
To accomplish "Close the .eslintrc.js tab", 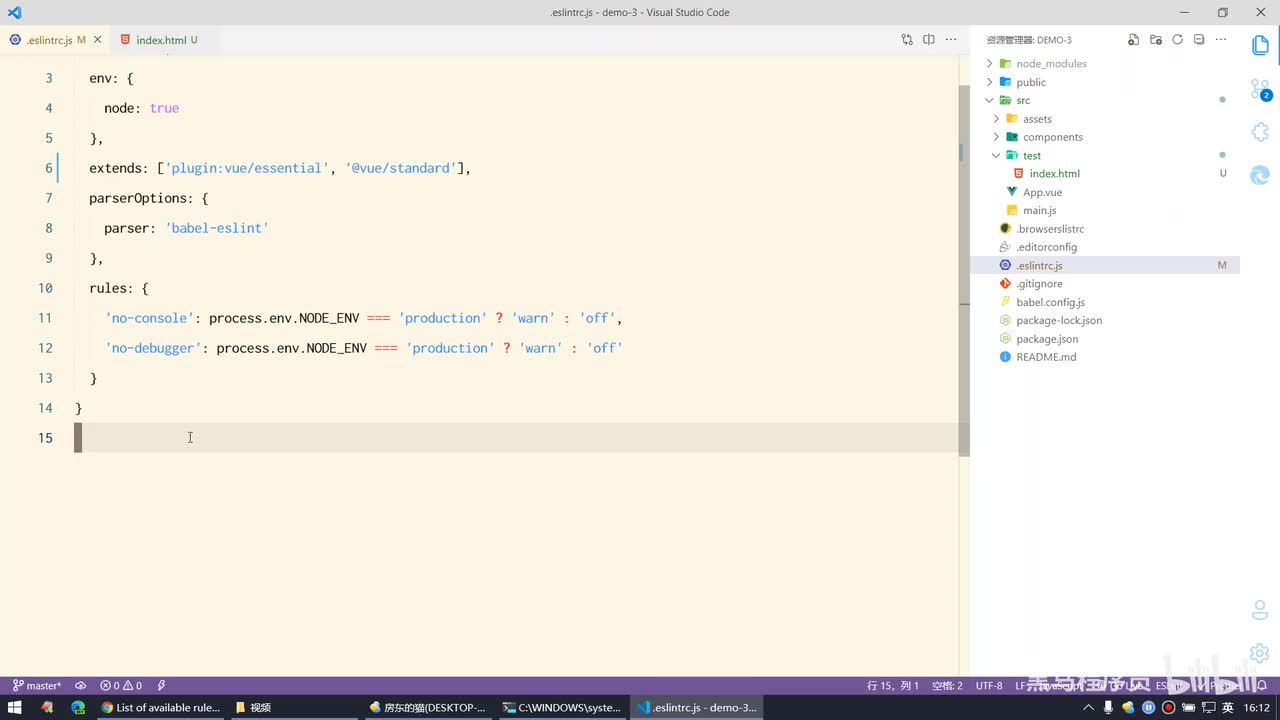I will (x=98, y=40).
